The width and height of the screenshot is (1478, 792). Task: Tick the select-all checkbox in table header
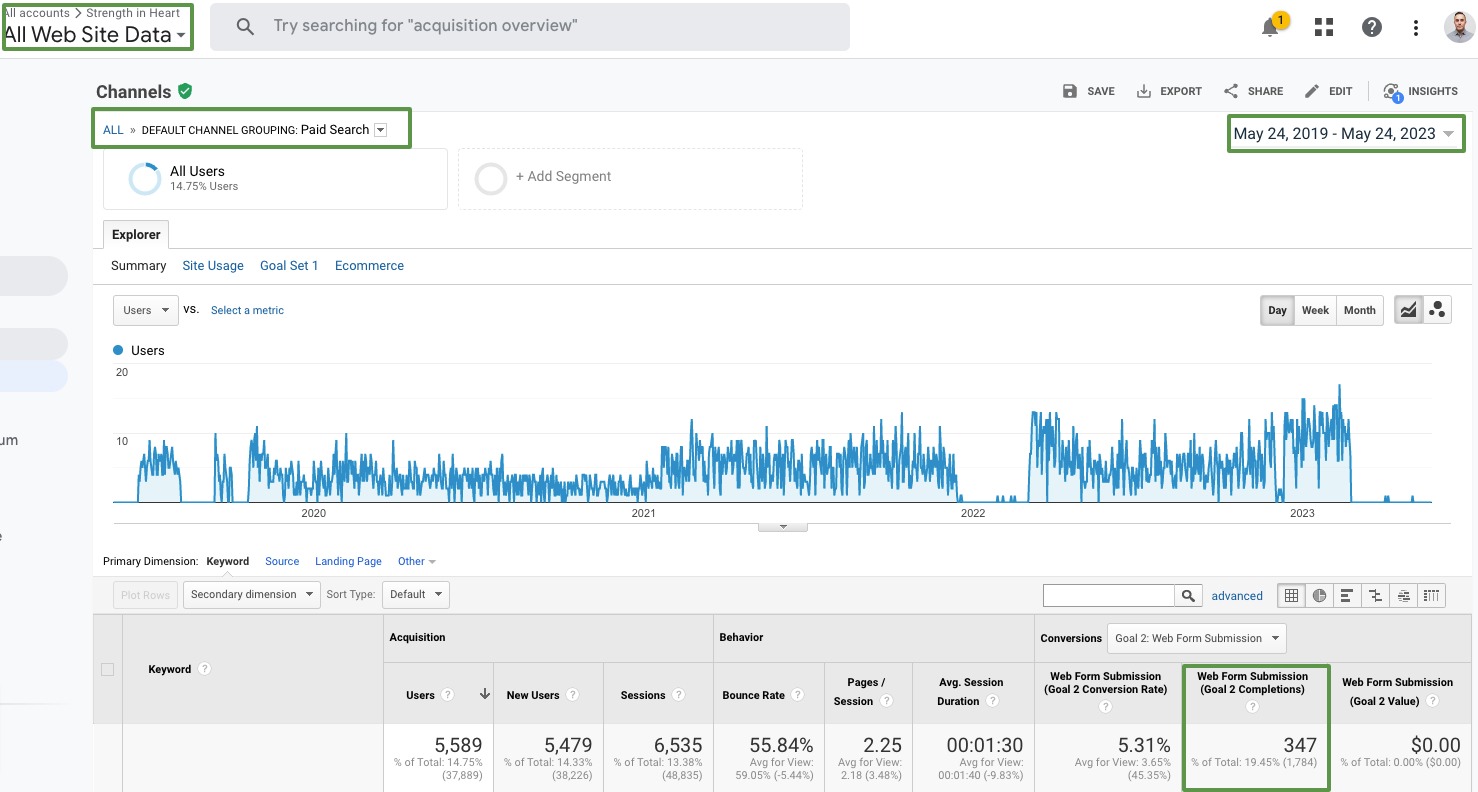(x=108, y=669)
